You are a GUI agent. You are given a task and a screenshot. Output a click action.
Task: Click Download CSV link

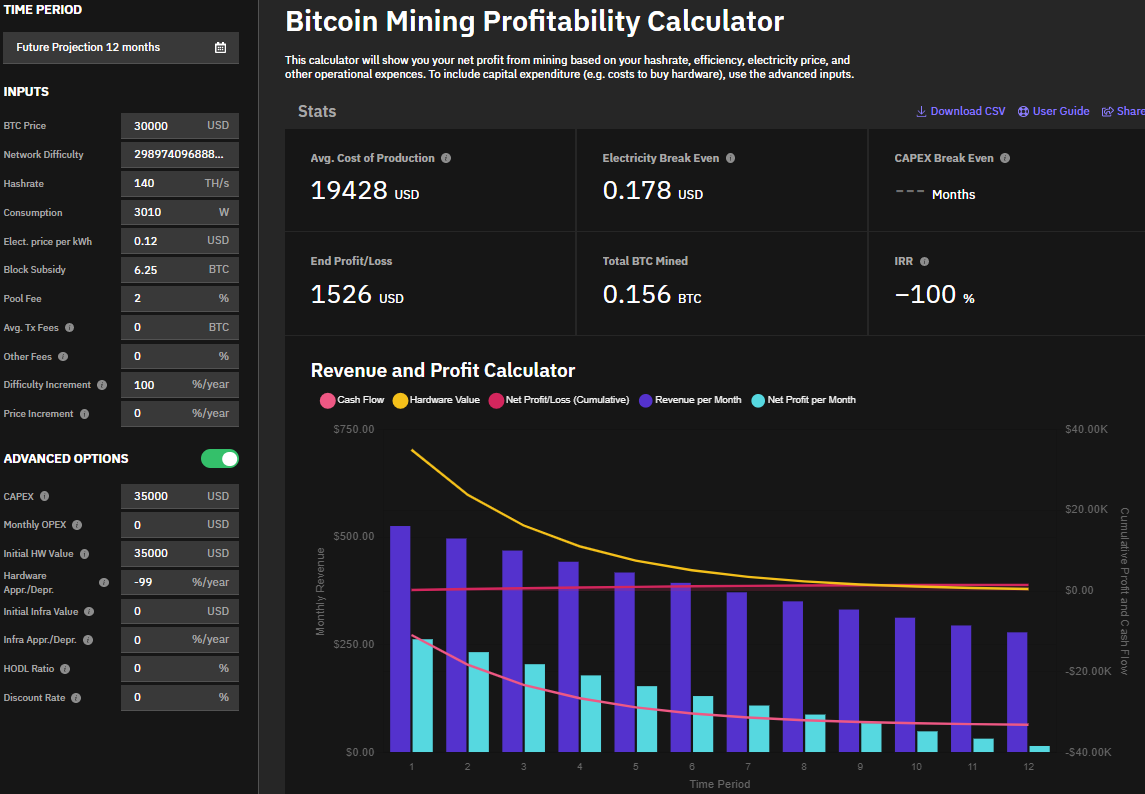(960, 111)
